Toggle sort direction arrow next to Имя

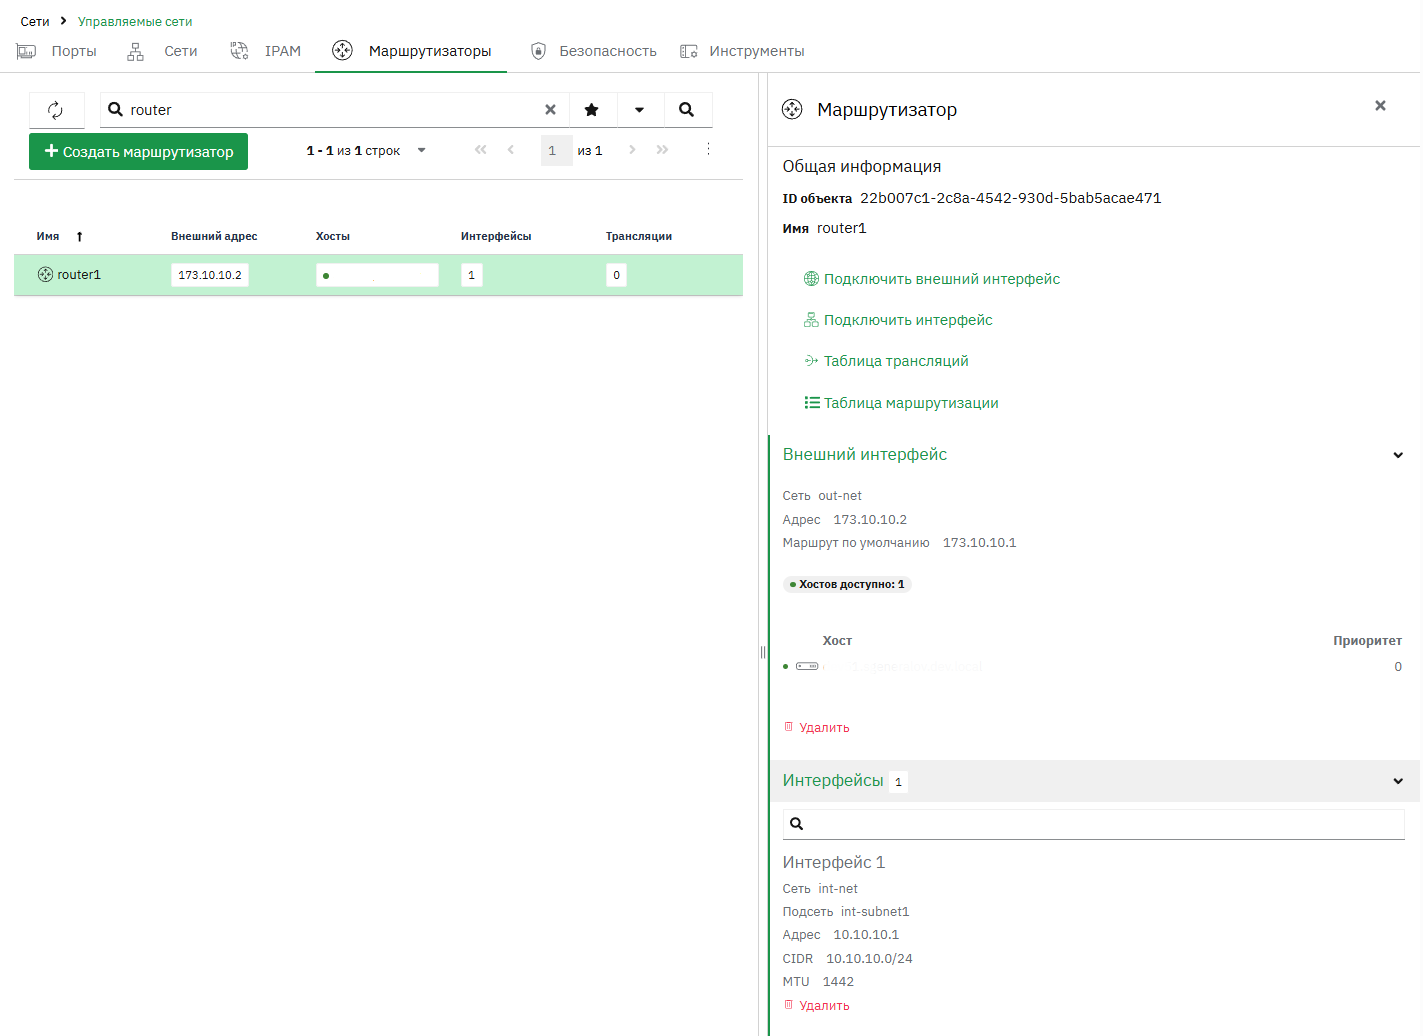click(80, 237)
